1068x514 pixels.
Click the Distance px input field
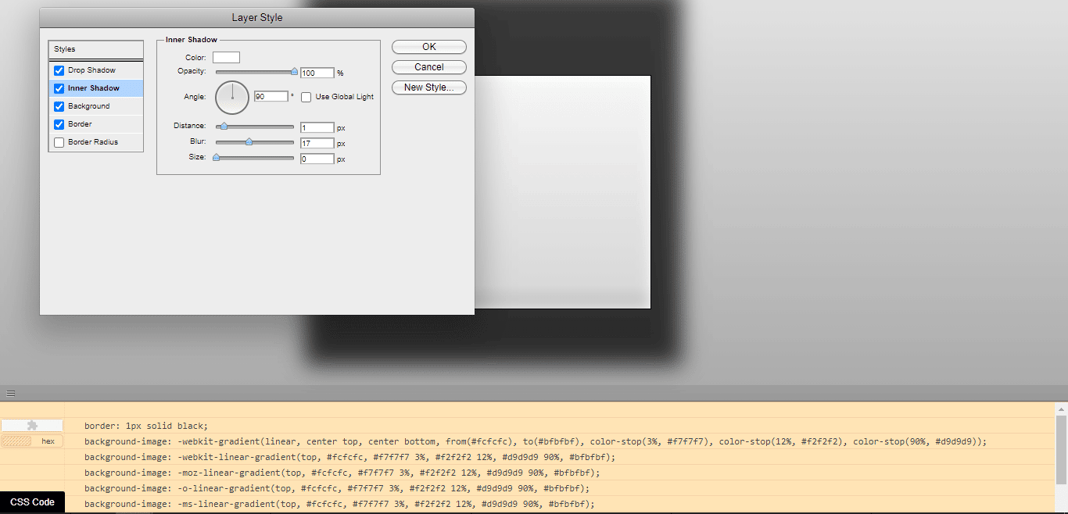[317, 128]
